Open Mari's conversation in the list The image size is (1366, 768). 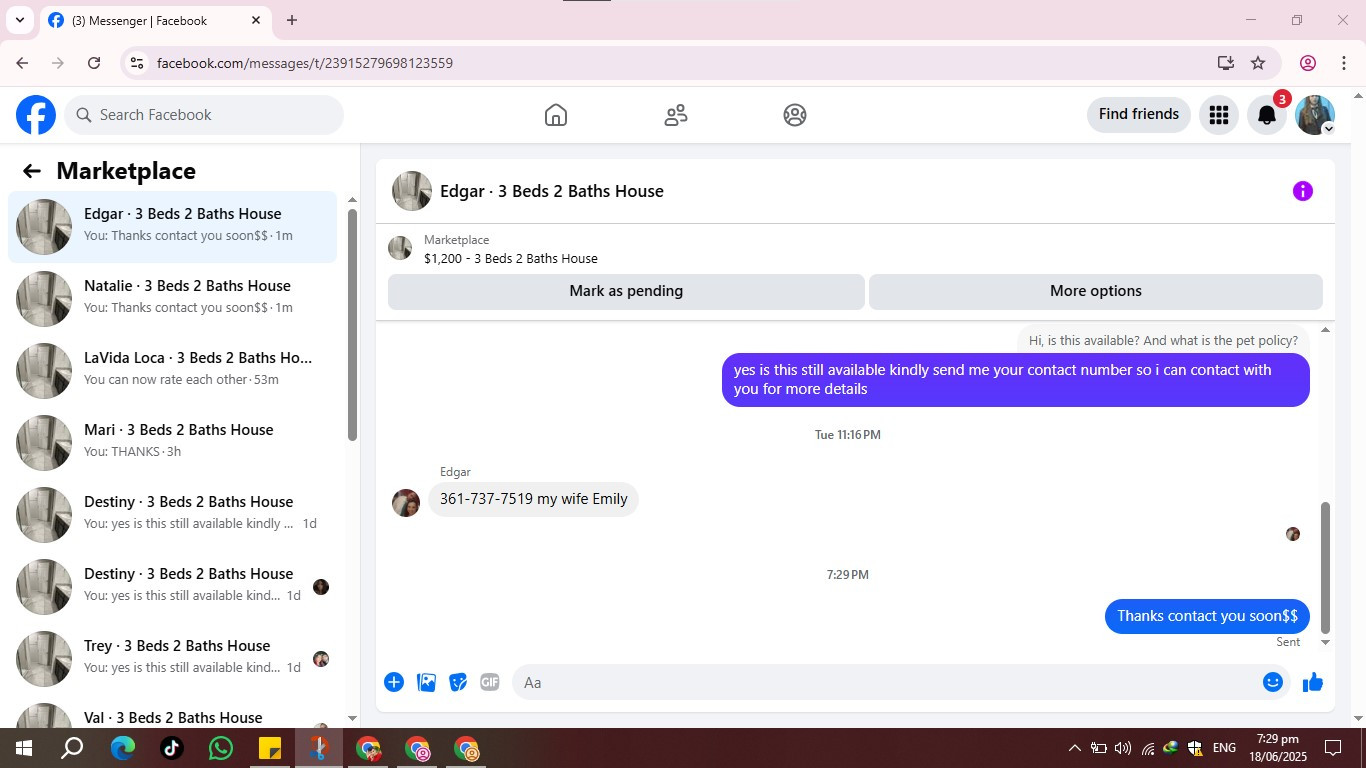[173, 443]
